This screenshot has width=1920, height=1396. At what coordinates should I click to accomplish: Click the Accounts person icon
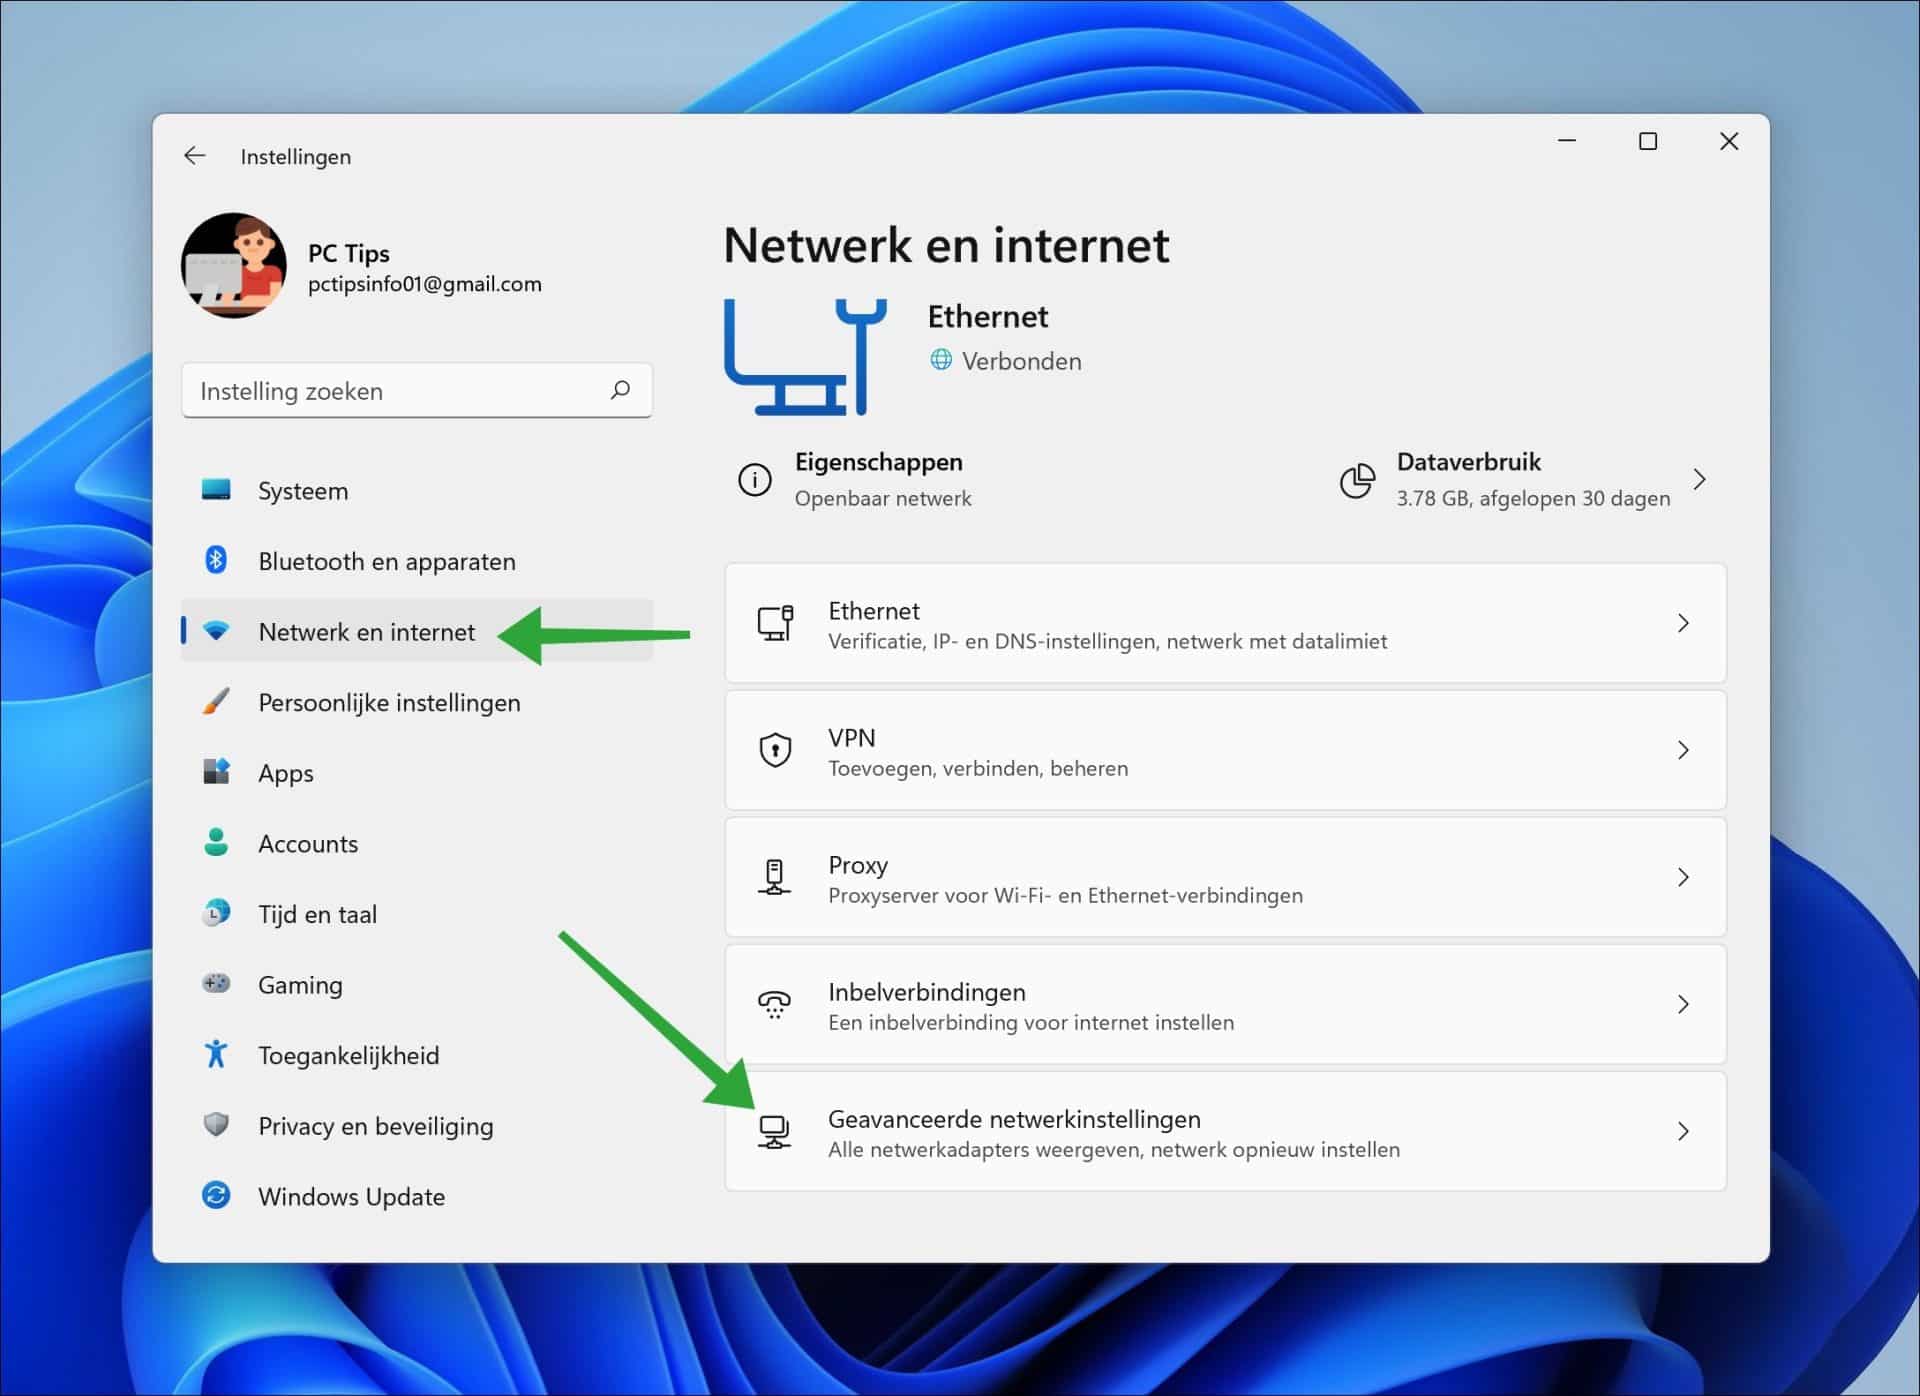(216, 843)
